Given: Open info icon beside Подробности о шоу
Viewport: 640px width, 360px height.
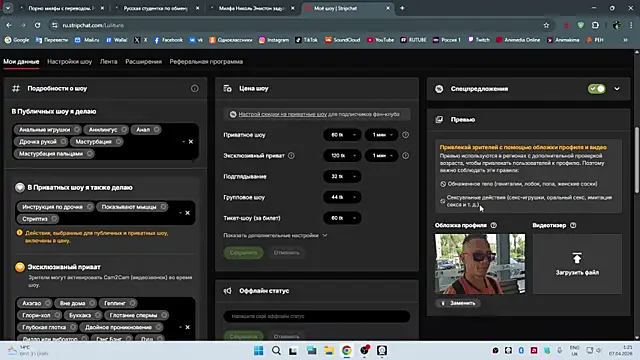Looking at the screenshot, I should point(195,89).
